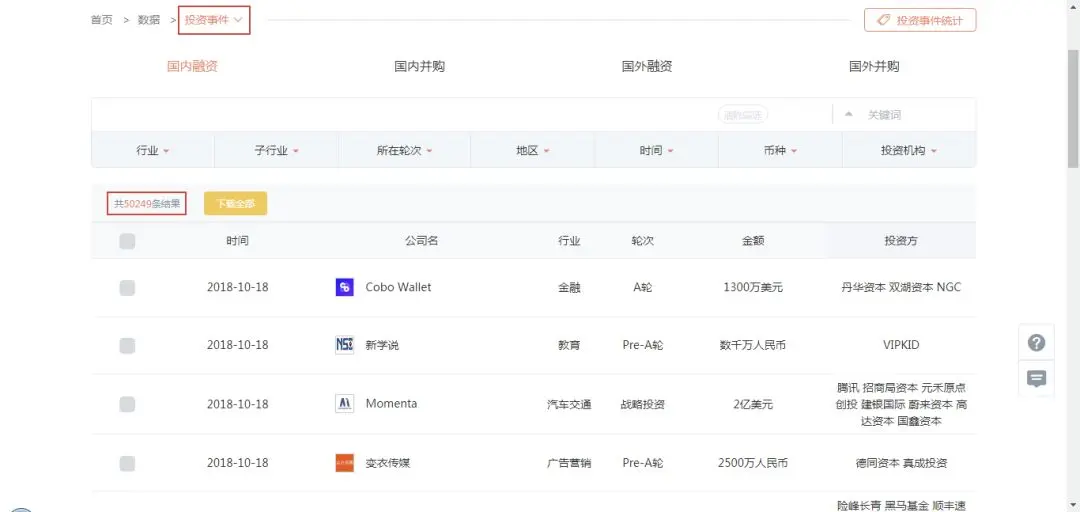The height and width of the screenshot is (512, 1080).
Task: Click the Pre-A轮 cell in 新学说 row
Action: [x=643, y=345]
